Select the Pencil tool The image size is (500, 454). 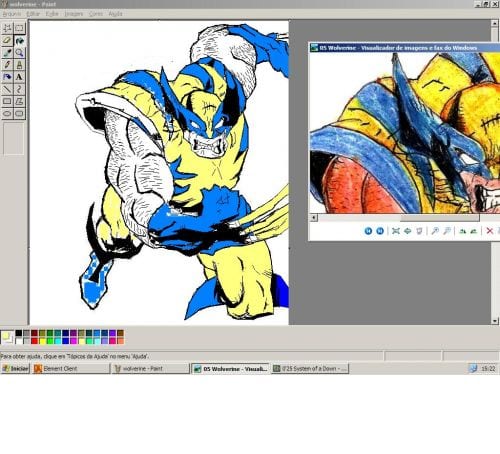[x=7, y=65]
